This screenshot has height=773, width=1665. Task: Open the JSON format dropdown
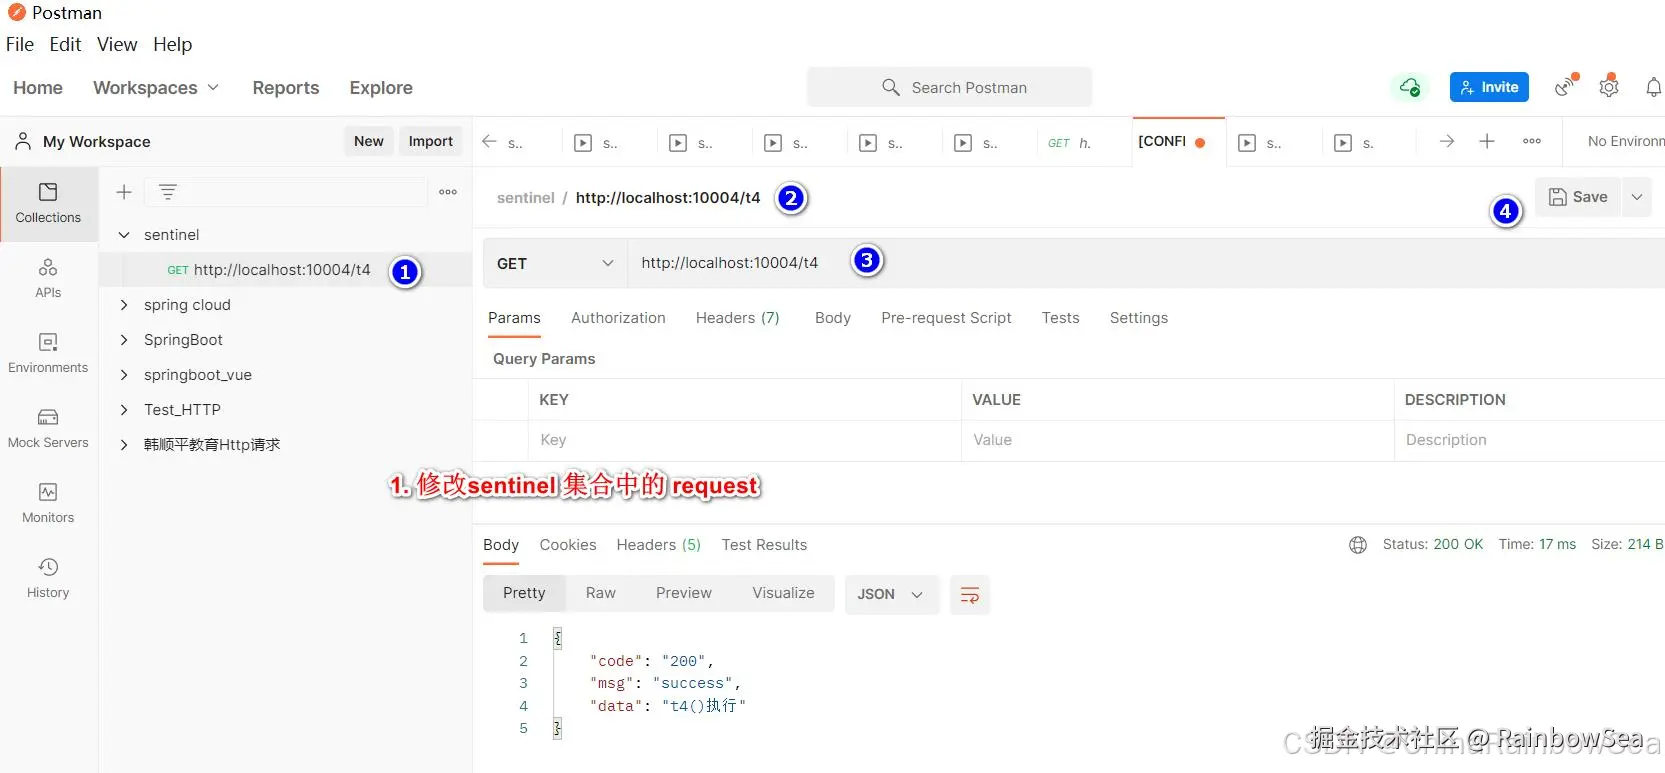[891, 595]
